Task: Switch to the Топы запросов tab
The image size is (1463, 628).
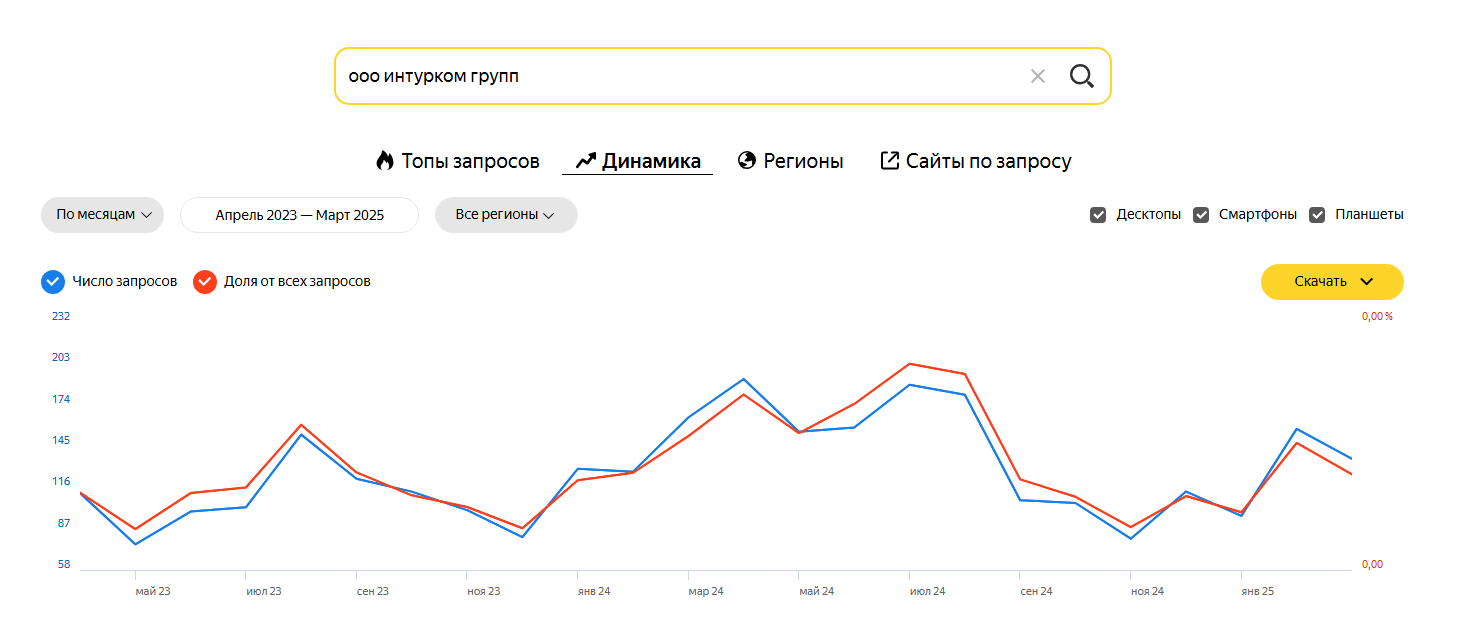Action: (x=470, y=161)
